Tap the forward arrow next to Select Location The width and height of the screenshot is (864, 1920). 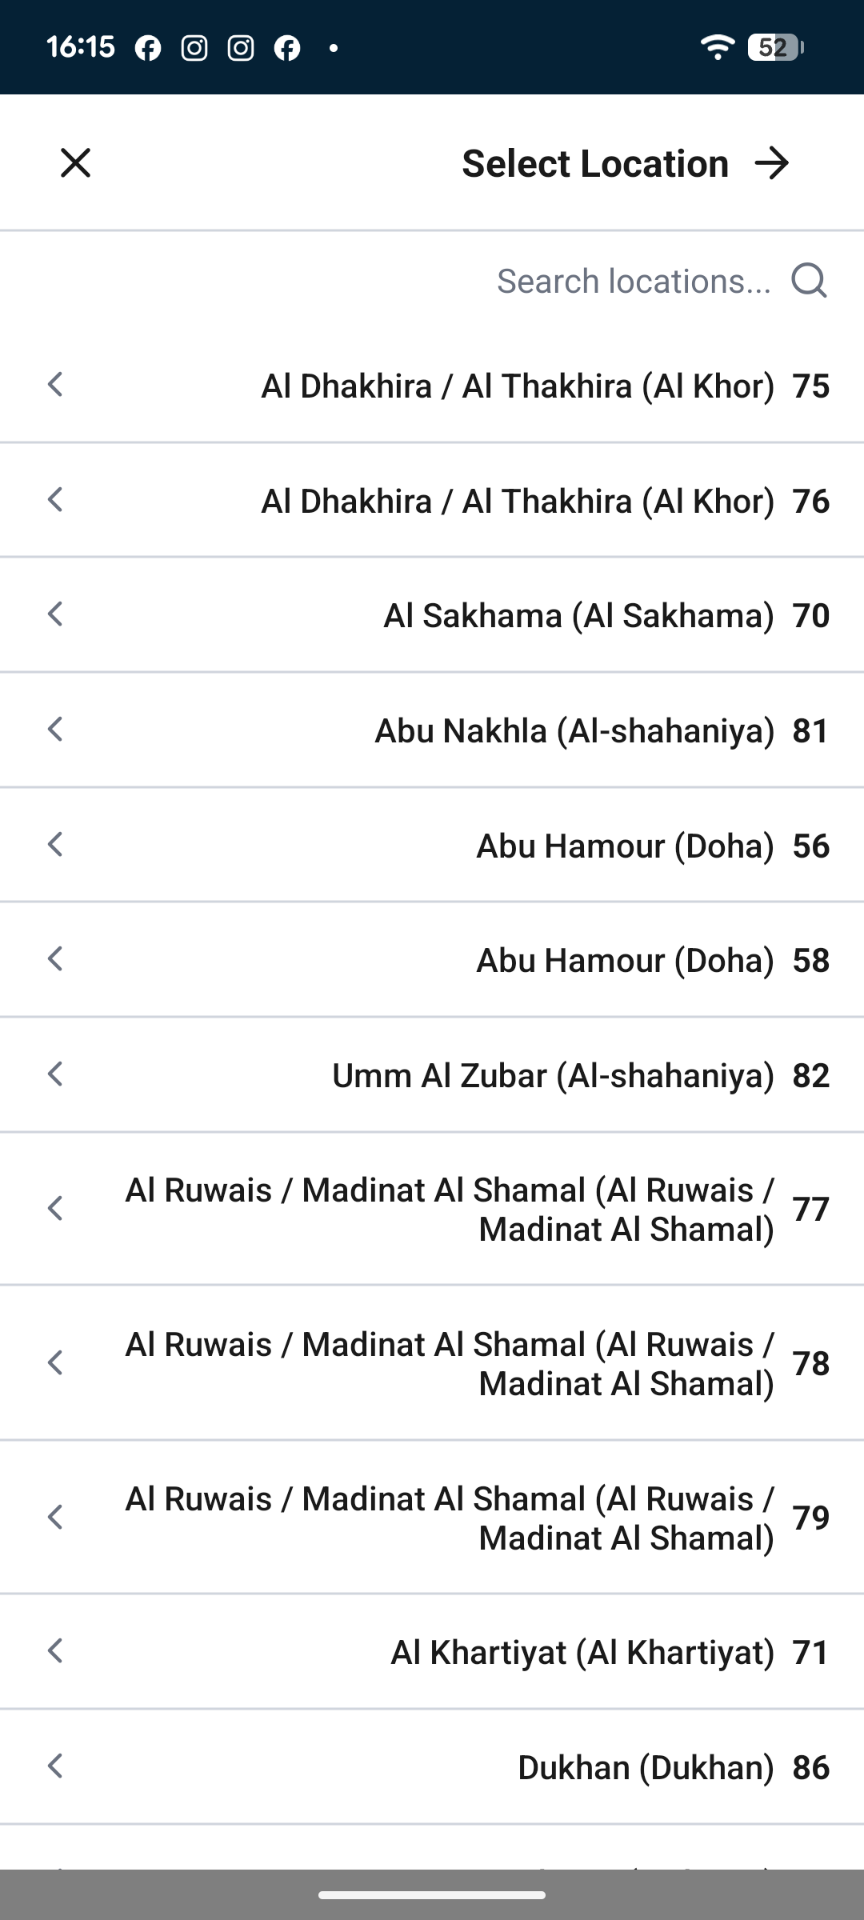tap(772, 163)
